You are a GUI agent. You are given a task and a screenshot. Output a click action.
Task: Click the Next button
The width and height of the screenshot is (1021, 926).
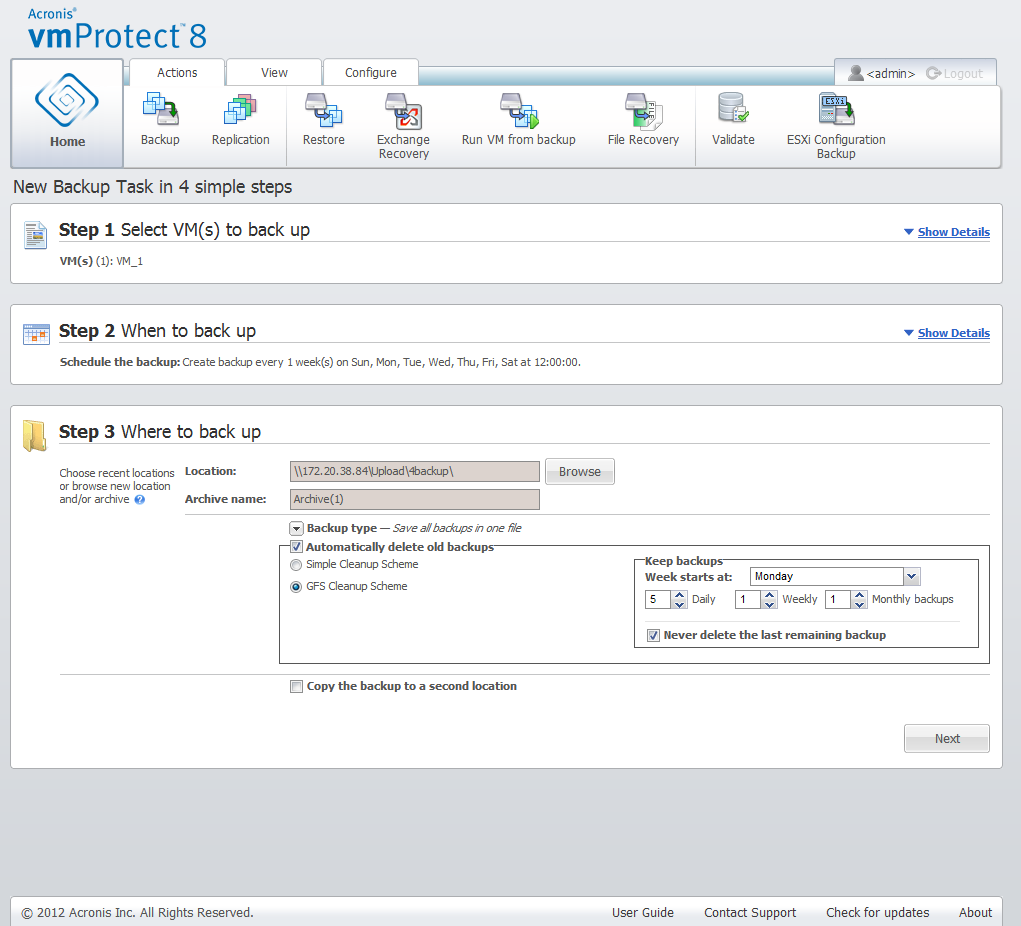coord(947,738)
